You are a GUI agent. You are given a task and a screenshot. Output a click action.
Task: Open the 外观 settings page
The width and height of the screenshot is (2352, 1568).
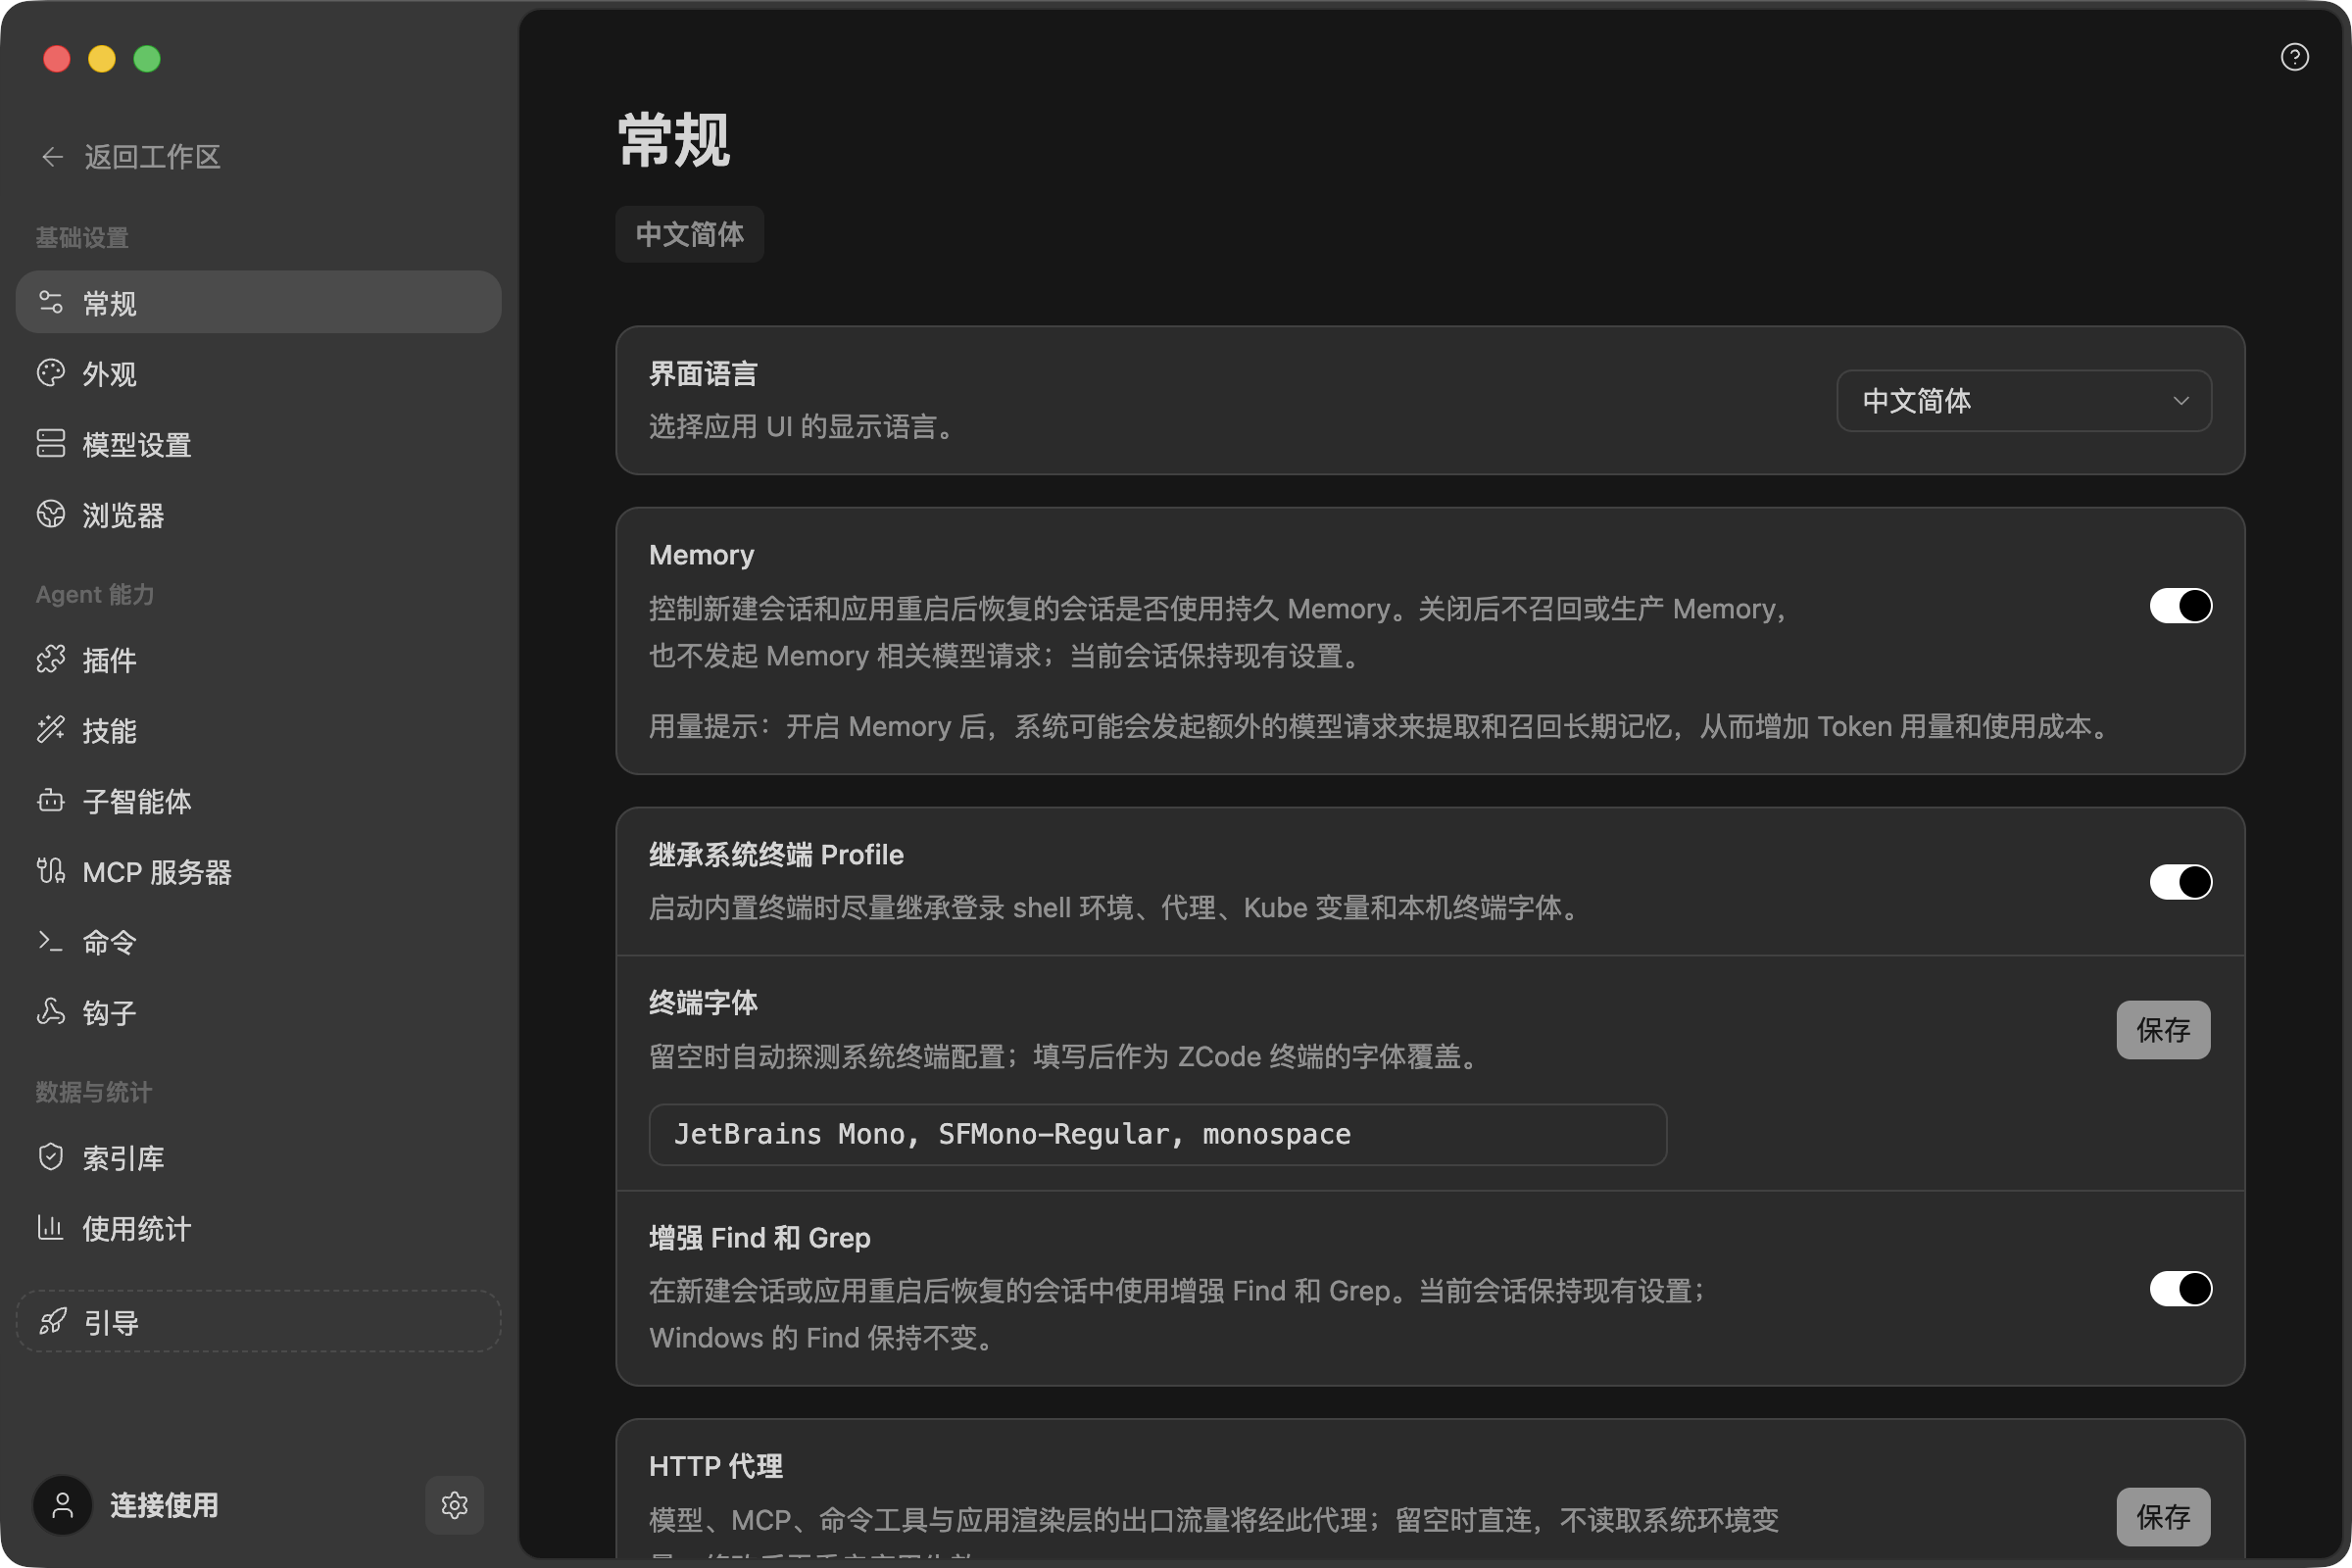pos(259,373)
